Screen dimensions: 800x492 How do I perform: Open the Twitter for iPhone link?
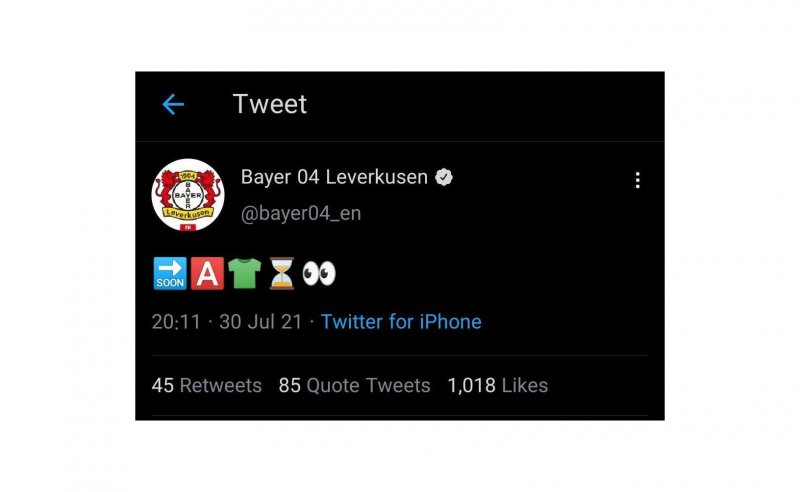tap(401, 322)
